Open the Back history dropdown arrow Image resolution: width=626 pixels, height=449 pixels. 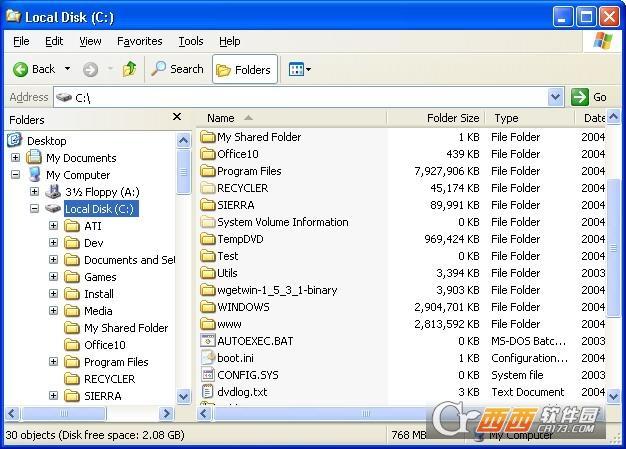coord(67,69)
